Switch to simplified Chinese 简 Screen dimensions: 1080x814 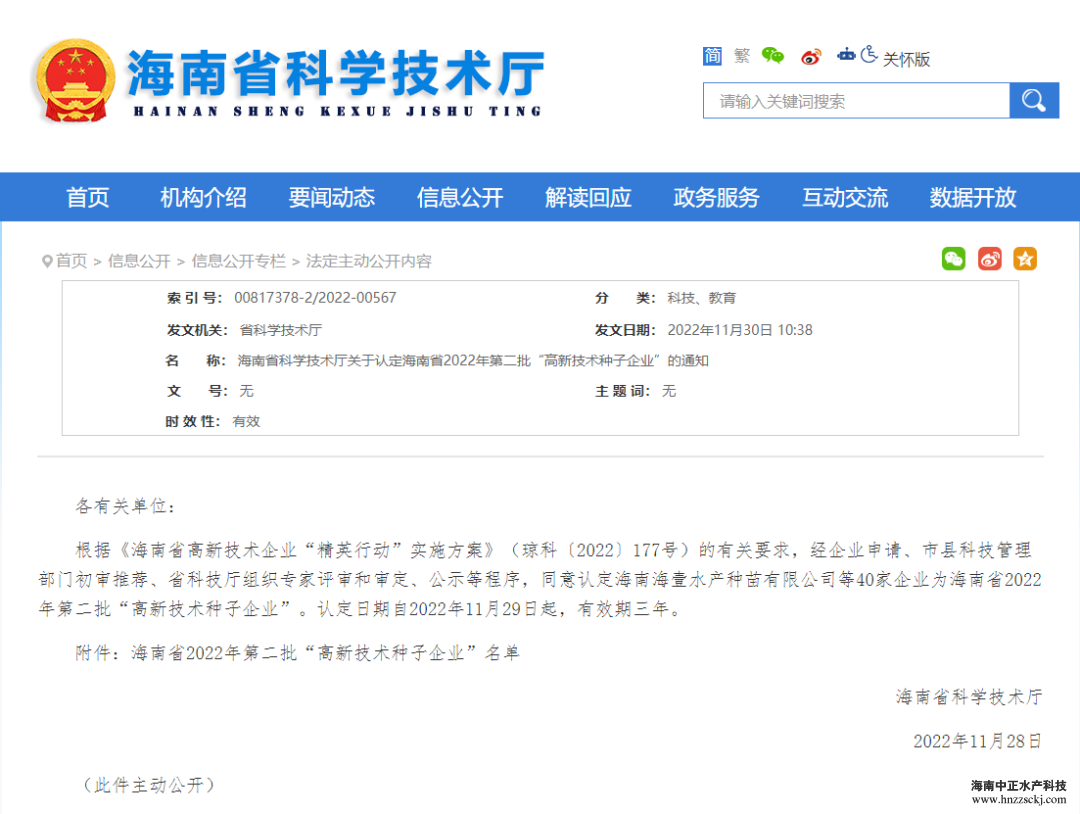point(712,56)
